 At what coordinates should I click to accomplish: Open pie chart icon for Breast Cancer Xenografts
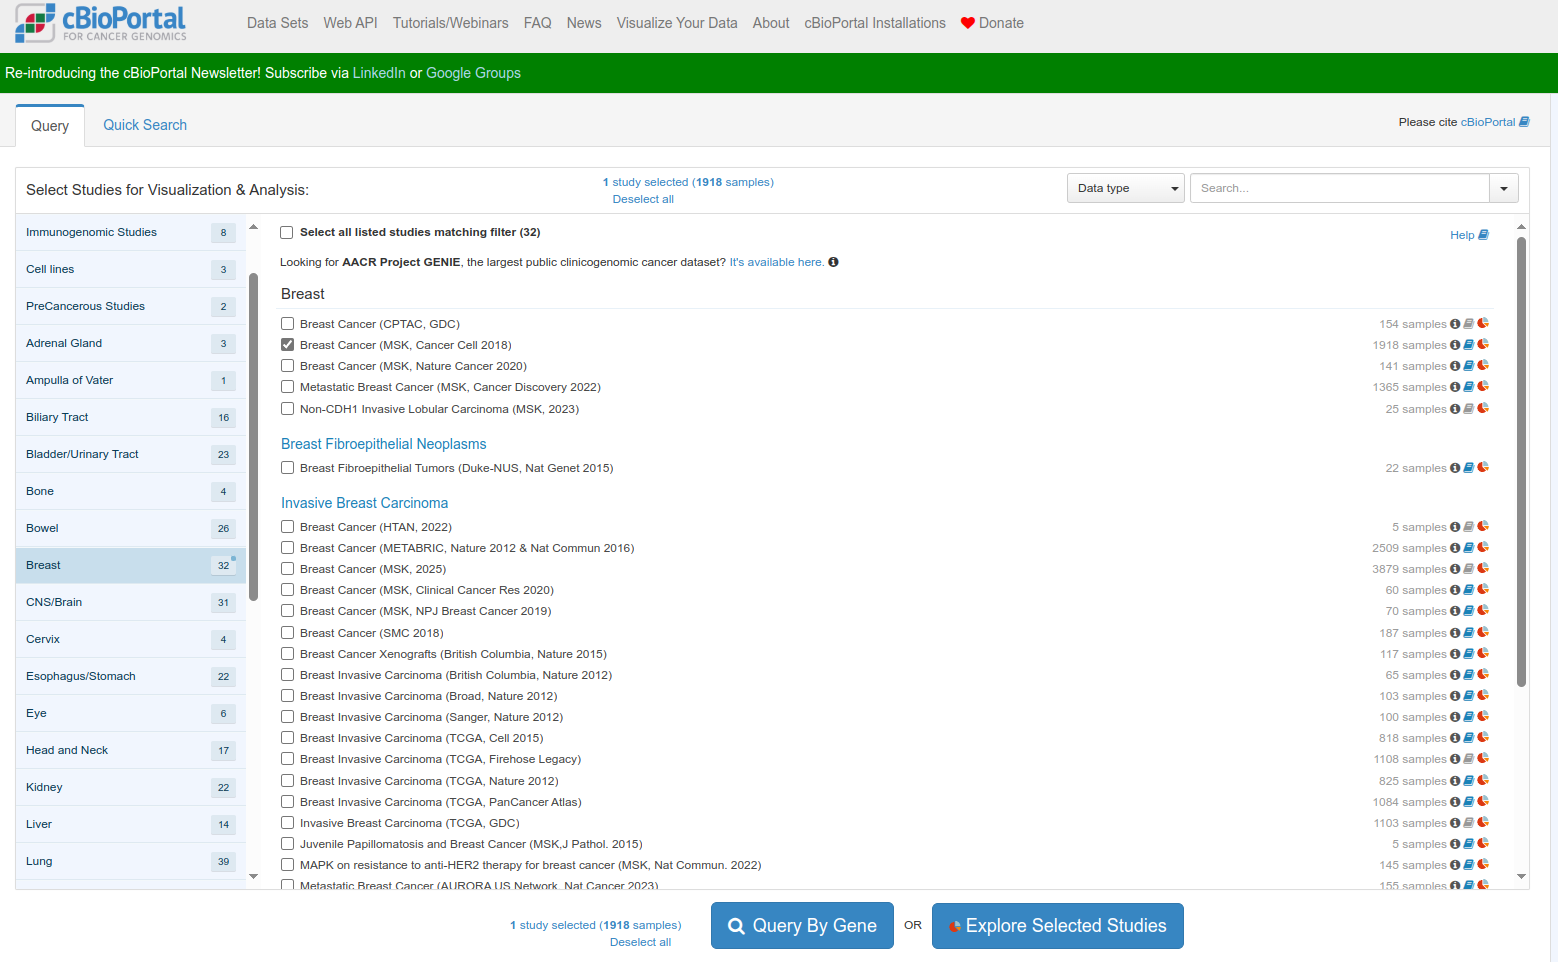click(1483, 654)
